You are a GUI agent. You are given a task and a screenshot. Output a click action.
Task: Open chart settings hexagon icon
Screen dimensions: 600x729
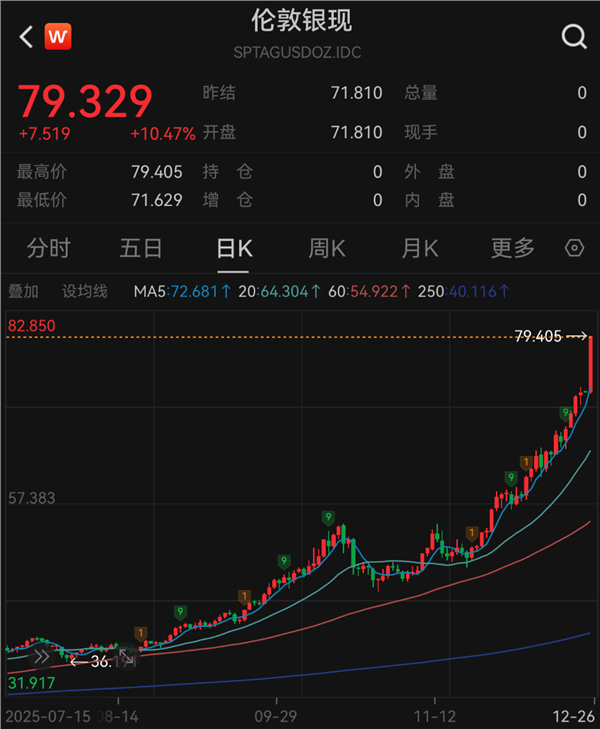point(574,248)
